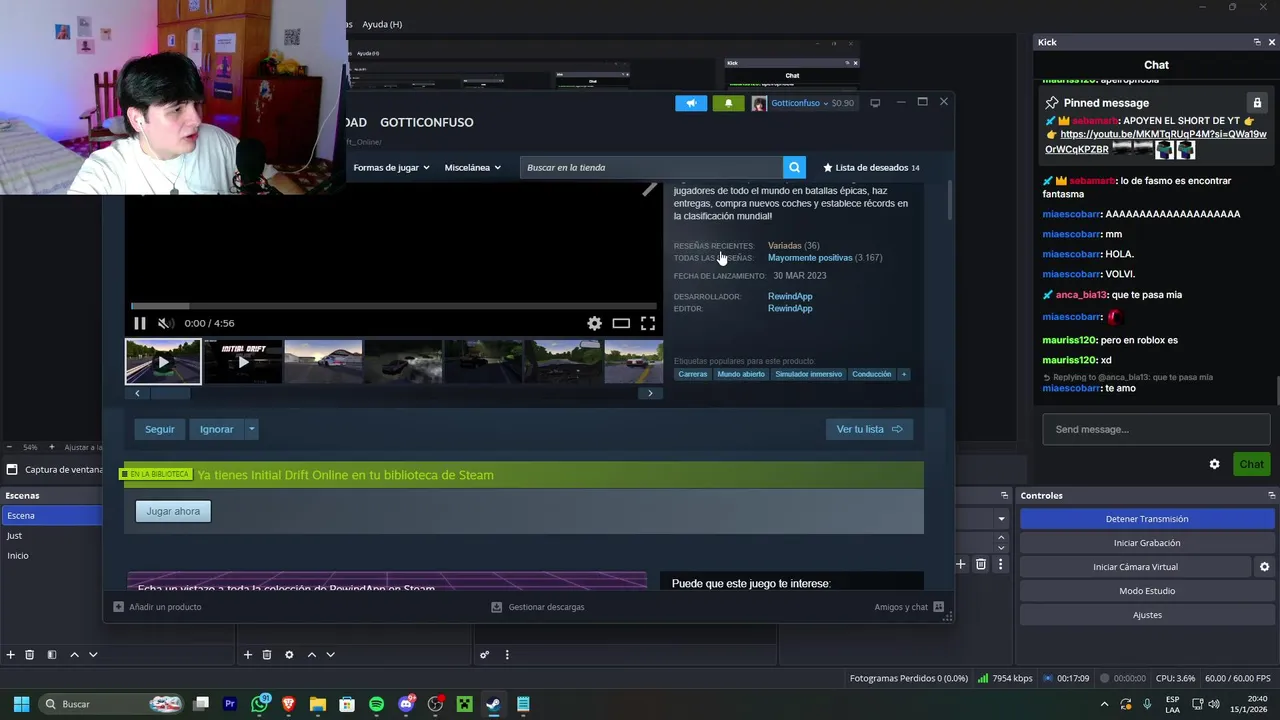1280x720 pixels.
Task: Move scene up with arrow icon
Action: (74, 655)
